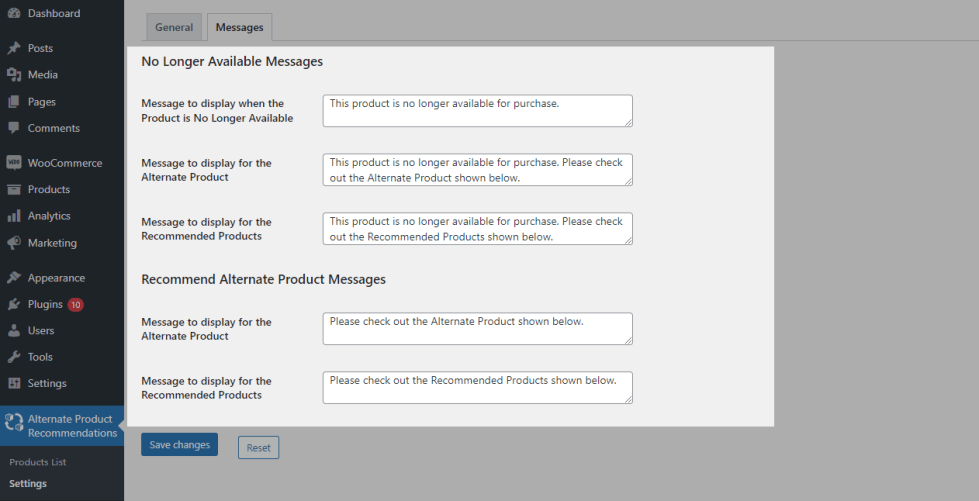Open Alternate Product Recommendations menu item
979x501 pixels.
72,426
